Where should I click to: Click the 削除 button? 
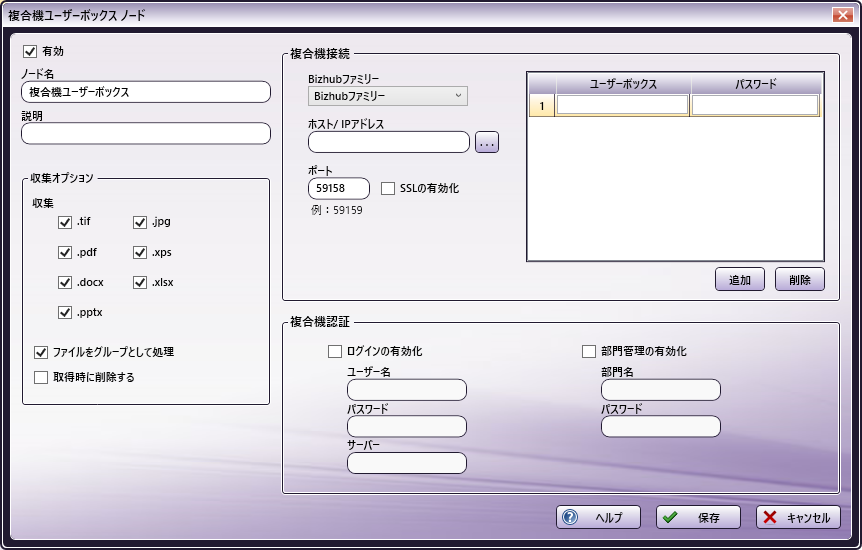pos(799,279)
